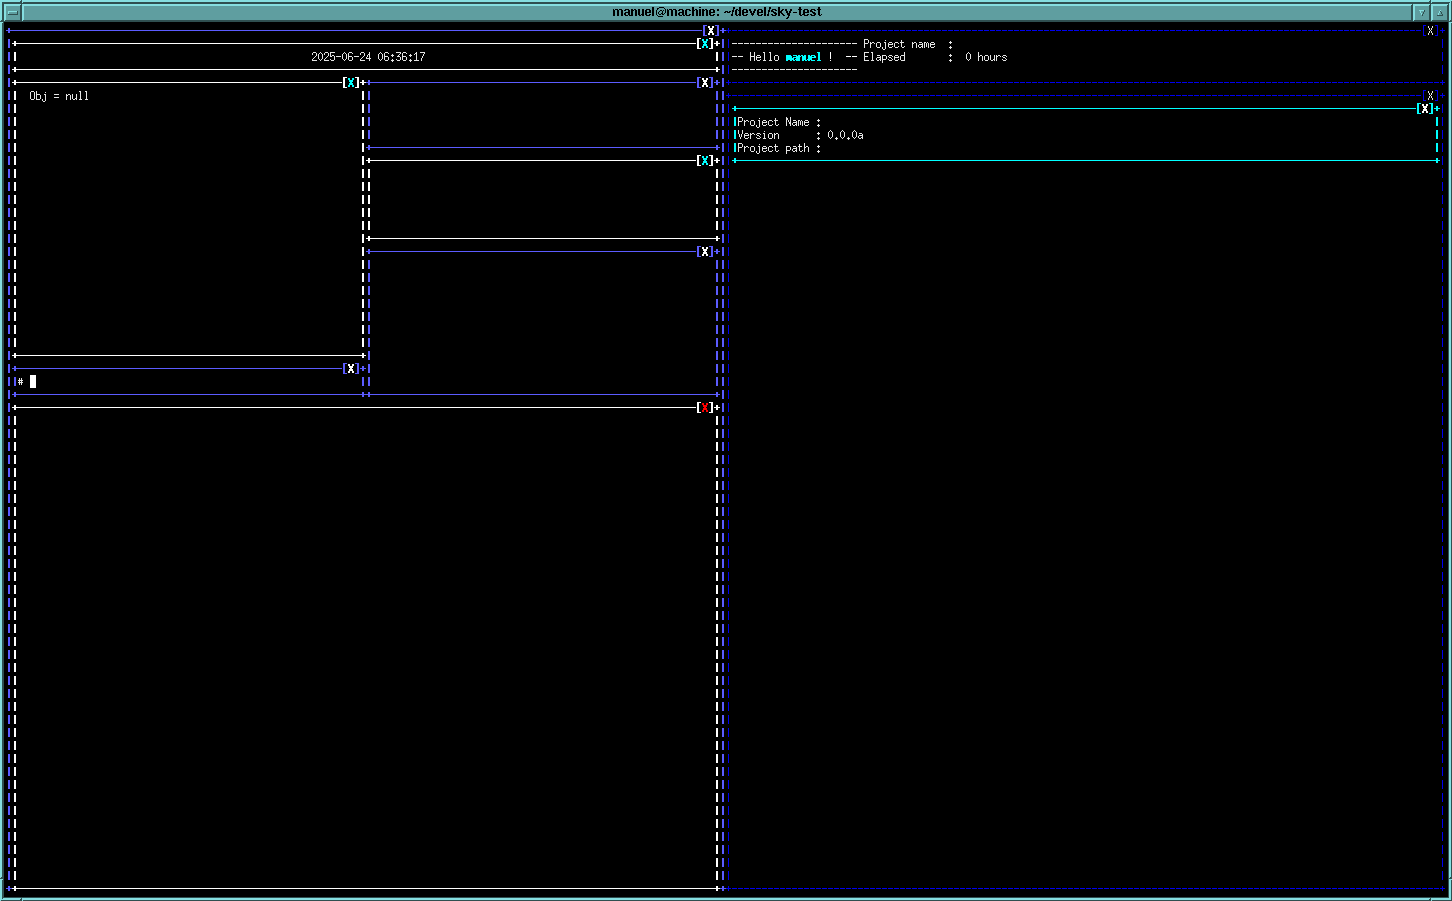Screen dimensions: 1452x901
Task: Minimize the terminal window
Action: point(1421,12)
